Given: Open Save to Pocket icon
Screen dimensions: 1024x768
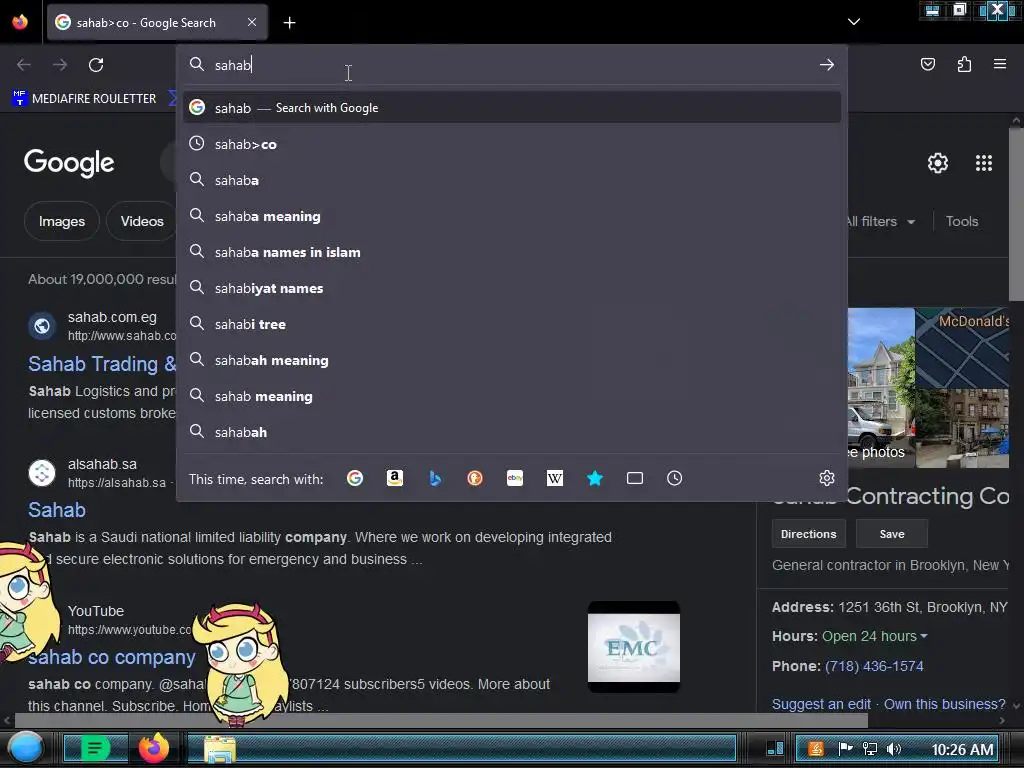Looking at the screenshot, I should pos(928,64).
